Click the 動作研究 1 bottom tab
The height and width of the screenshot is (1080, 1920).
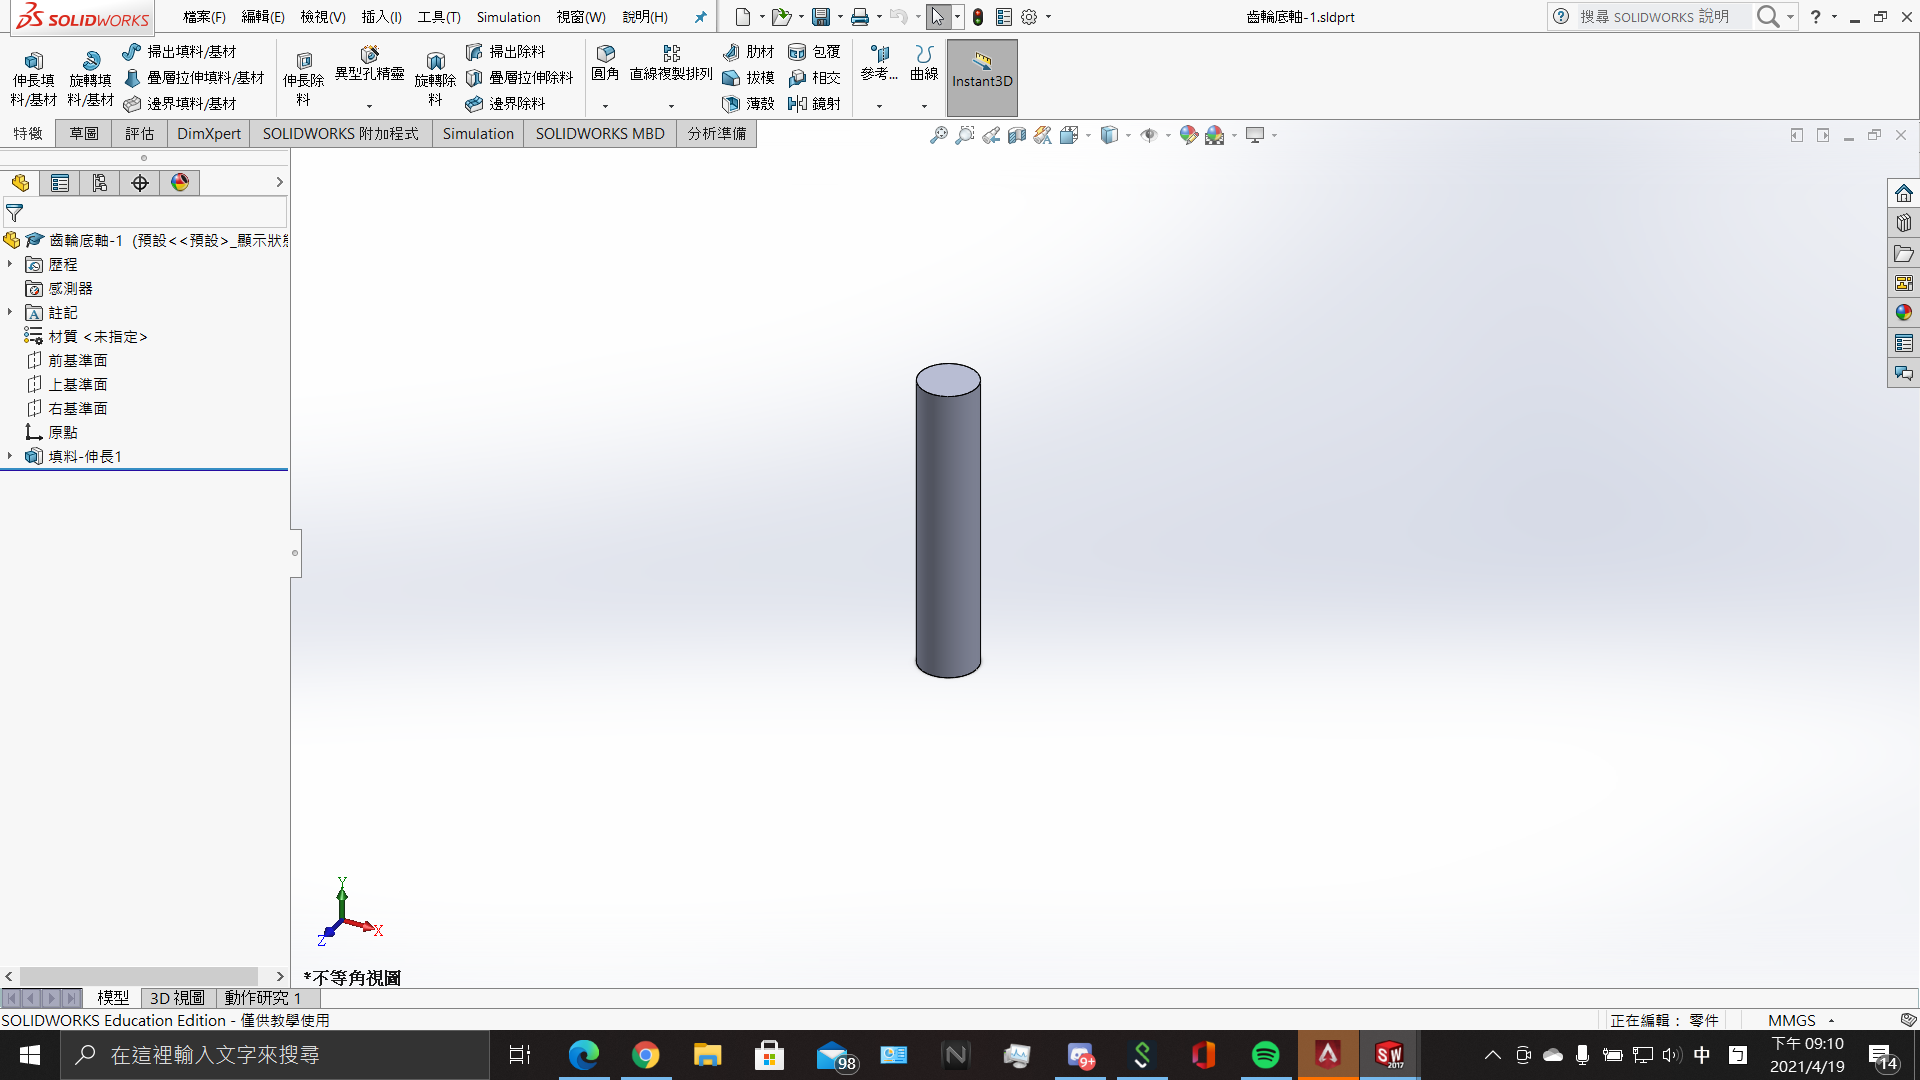[x=262, y=997]
